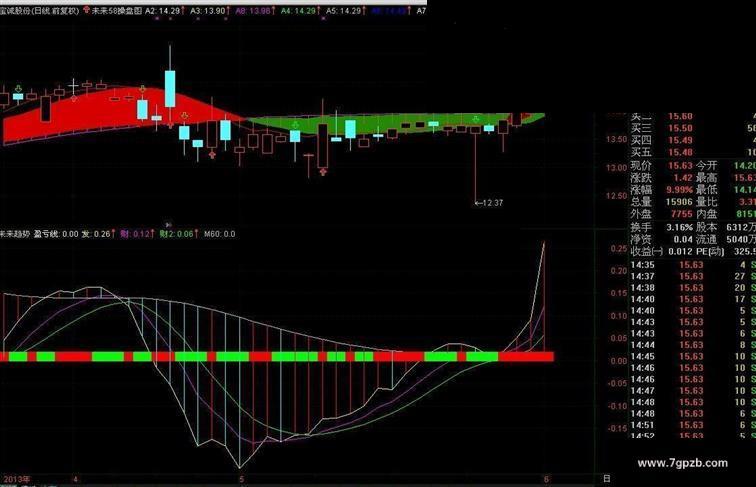Select the green 财2: 0.06 readout
This screenshot has height=487, width=756.
point(176,234)
